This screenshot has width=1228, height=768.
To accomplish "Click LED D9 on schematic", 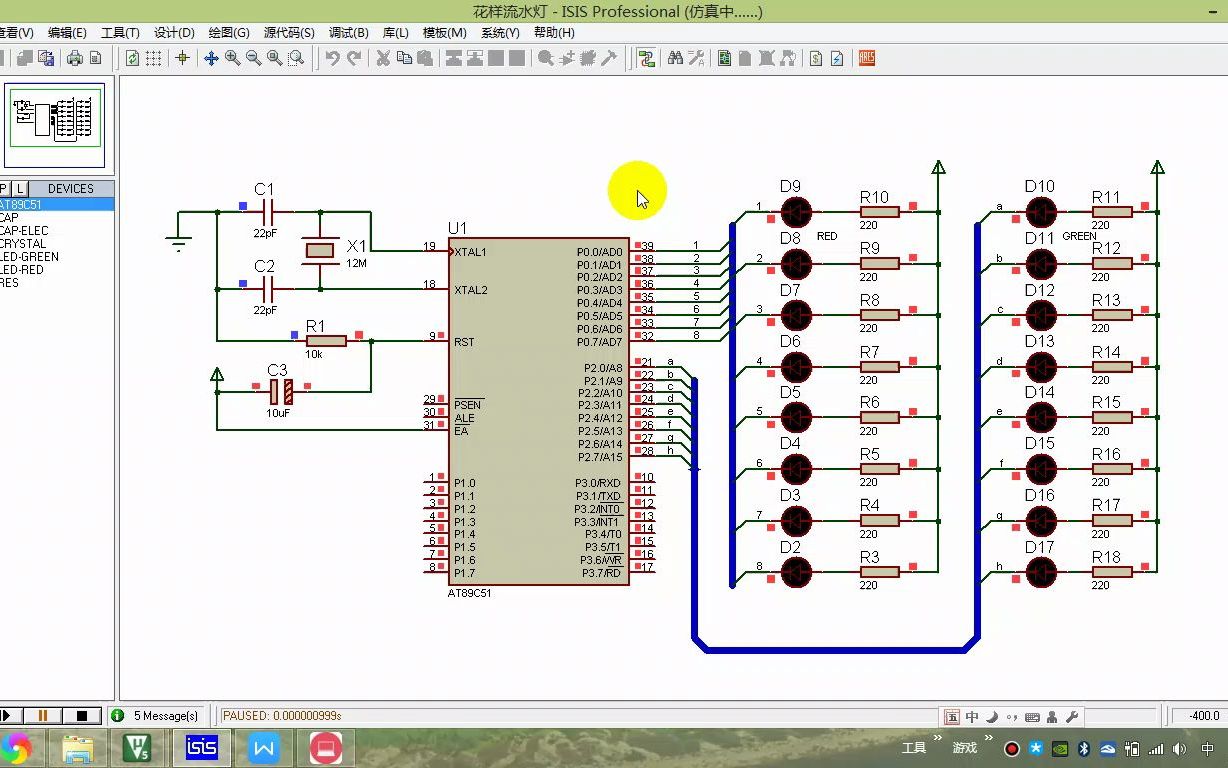I will 796,211.
